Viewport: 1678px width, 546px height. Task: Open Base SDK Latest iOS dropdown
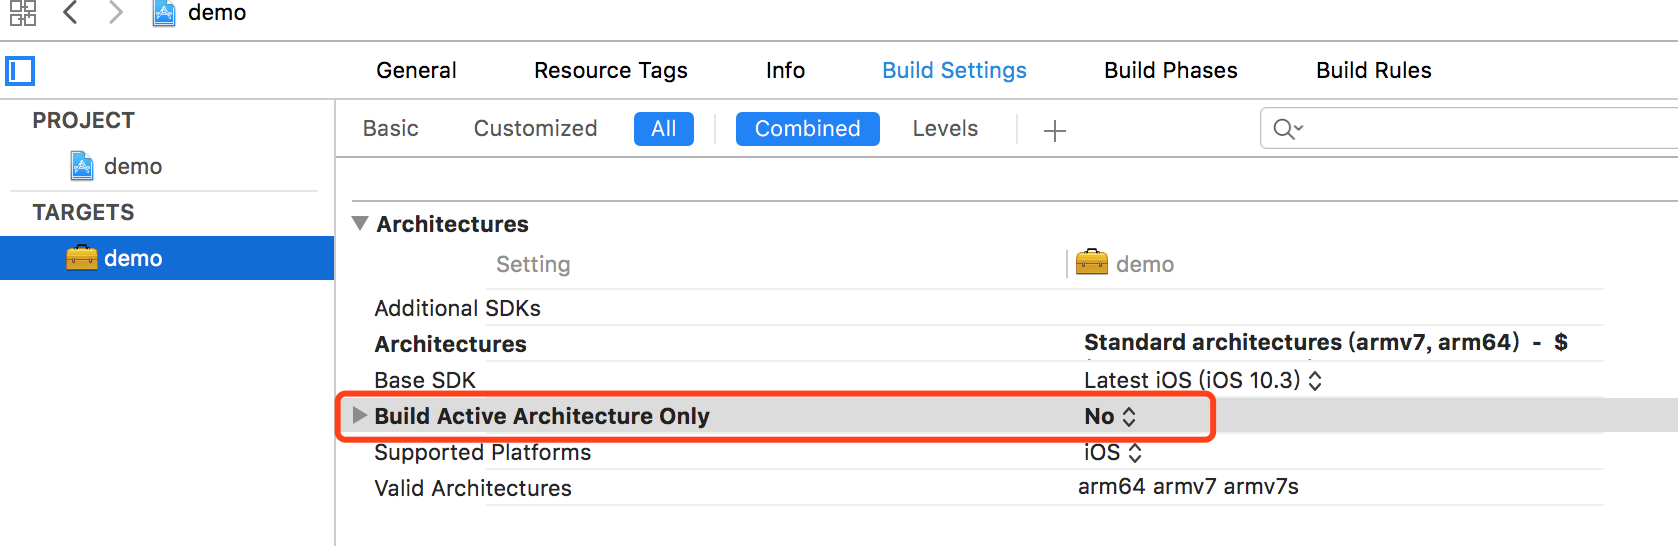tap(1202, 380)
